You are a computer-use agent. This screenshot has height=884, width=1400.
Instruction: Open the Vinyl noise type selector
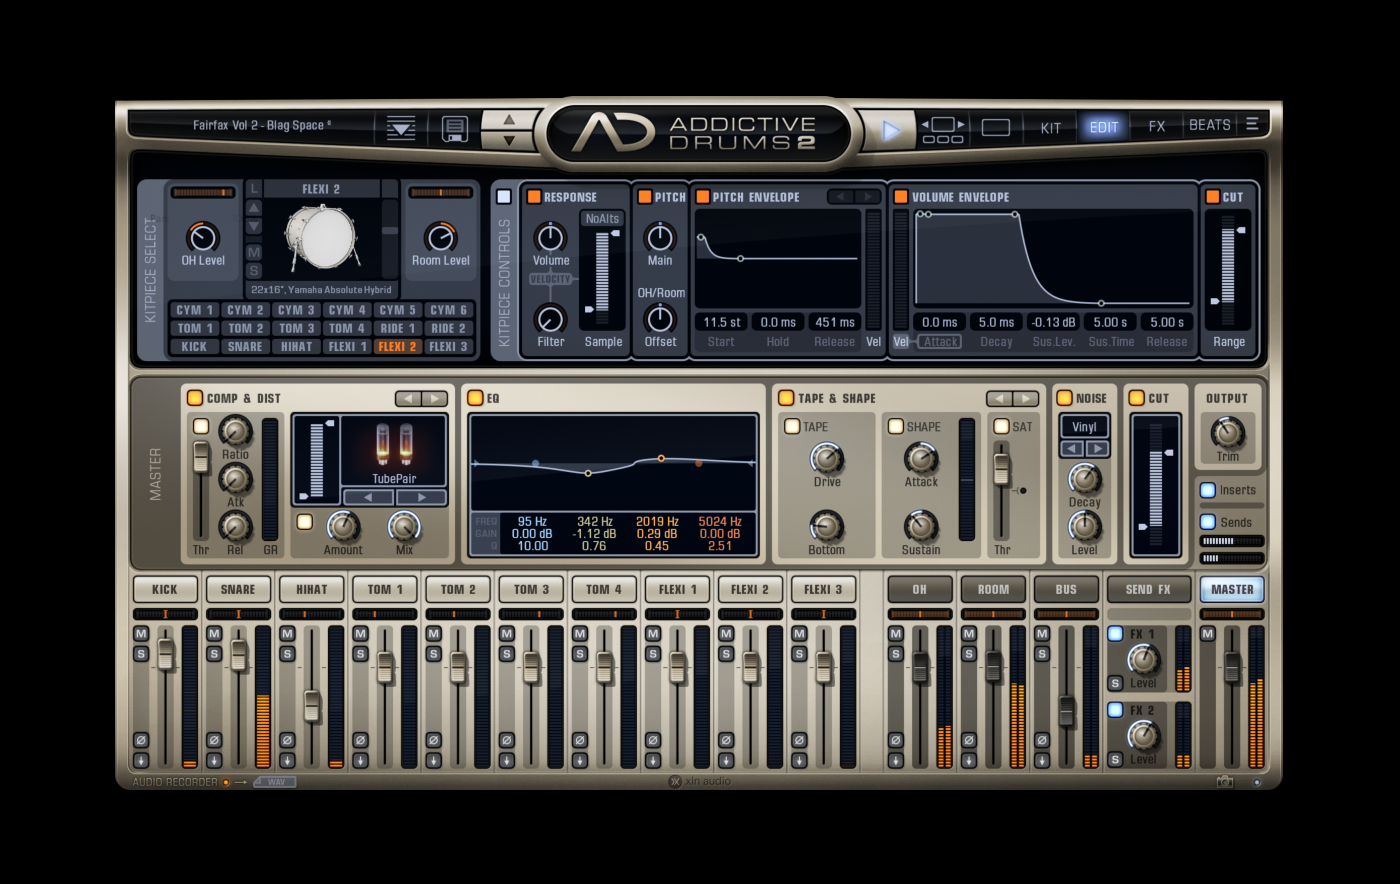coord(1085,427)
